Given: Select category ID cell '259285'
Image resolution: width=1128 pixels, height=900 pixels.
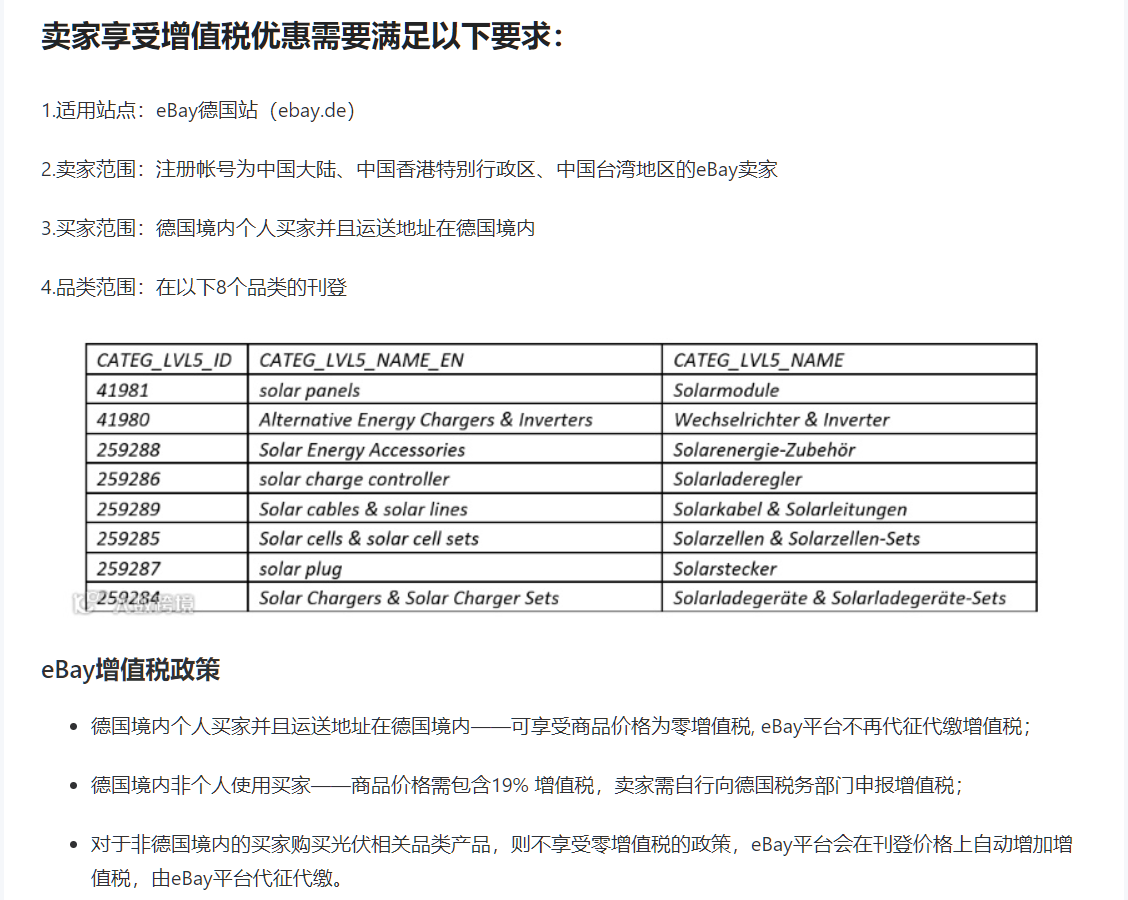Looking at the screenshot, I should click(166, 538).
